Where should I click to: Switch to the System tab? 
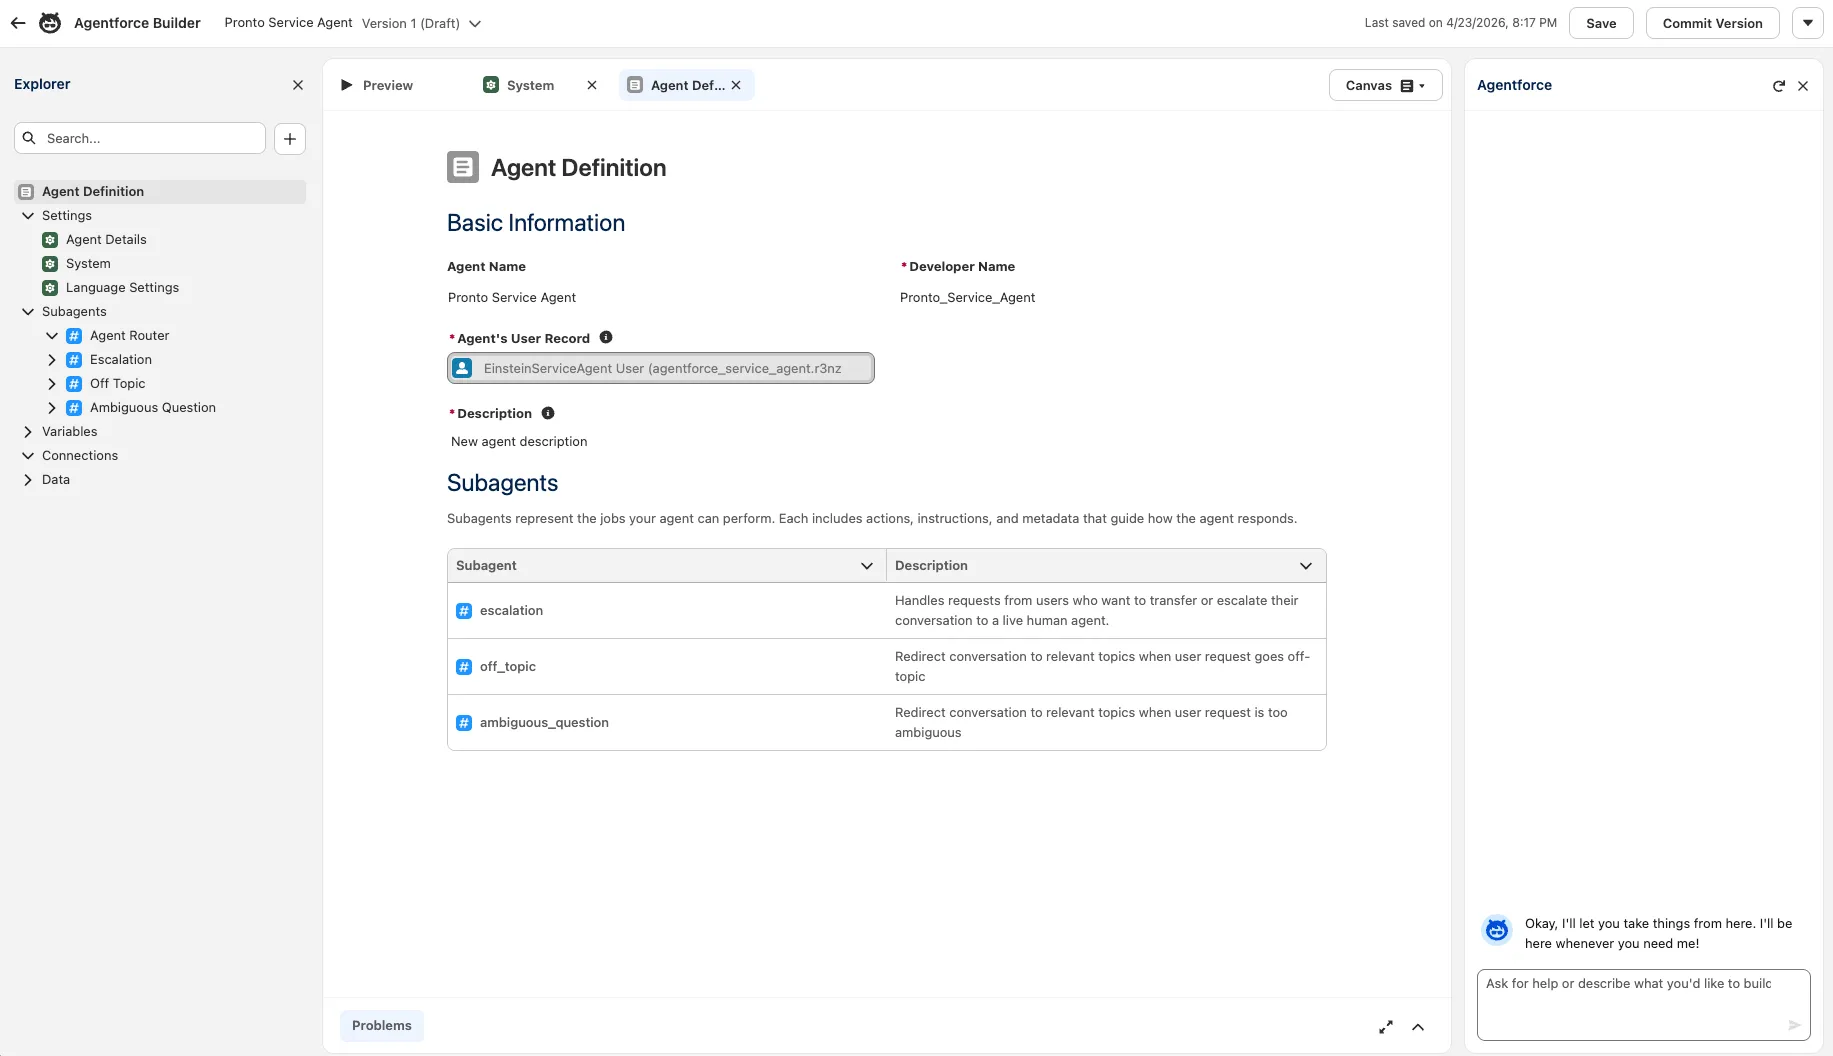point(520,86)
